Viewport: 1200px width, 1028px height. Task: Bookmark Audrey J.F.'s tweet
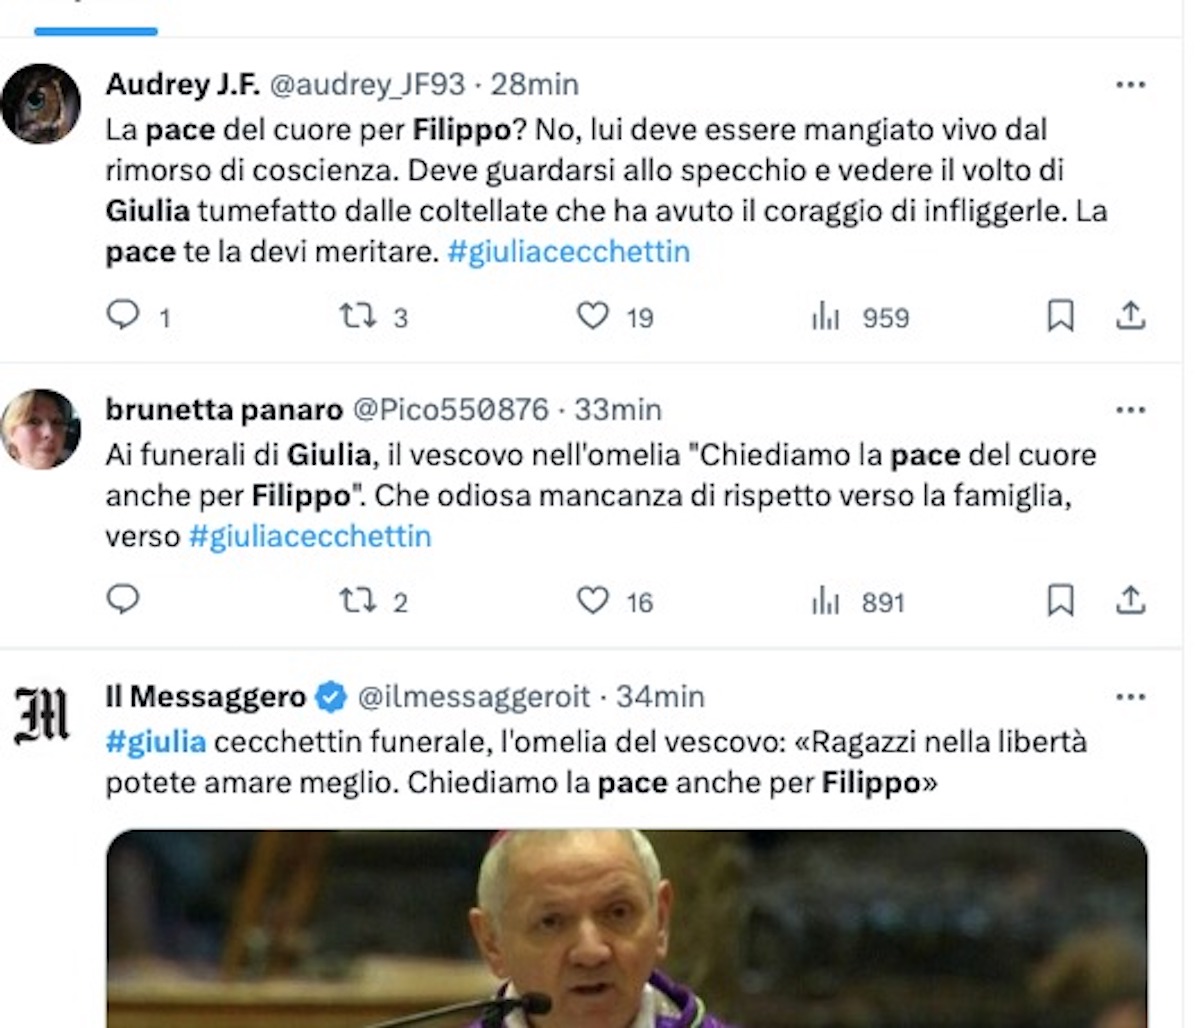coord(1060,316)
